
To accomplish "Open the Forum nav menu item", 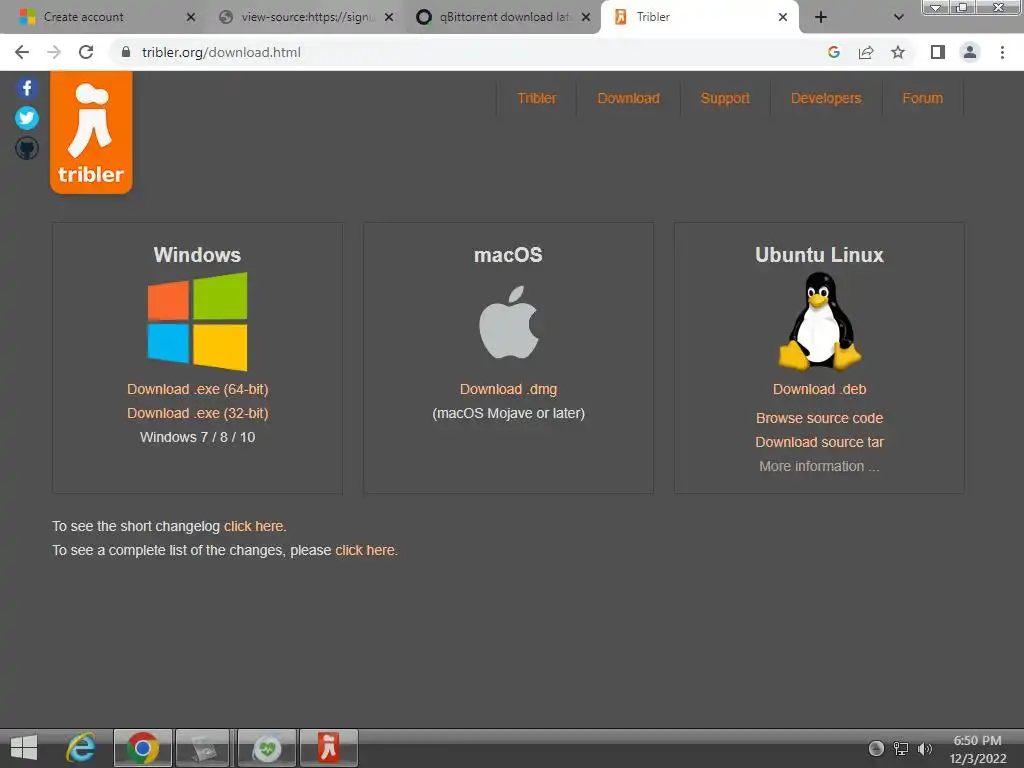I will (x=922, y=98).
